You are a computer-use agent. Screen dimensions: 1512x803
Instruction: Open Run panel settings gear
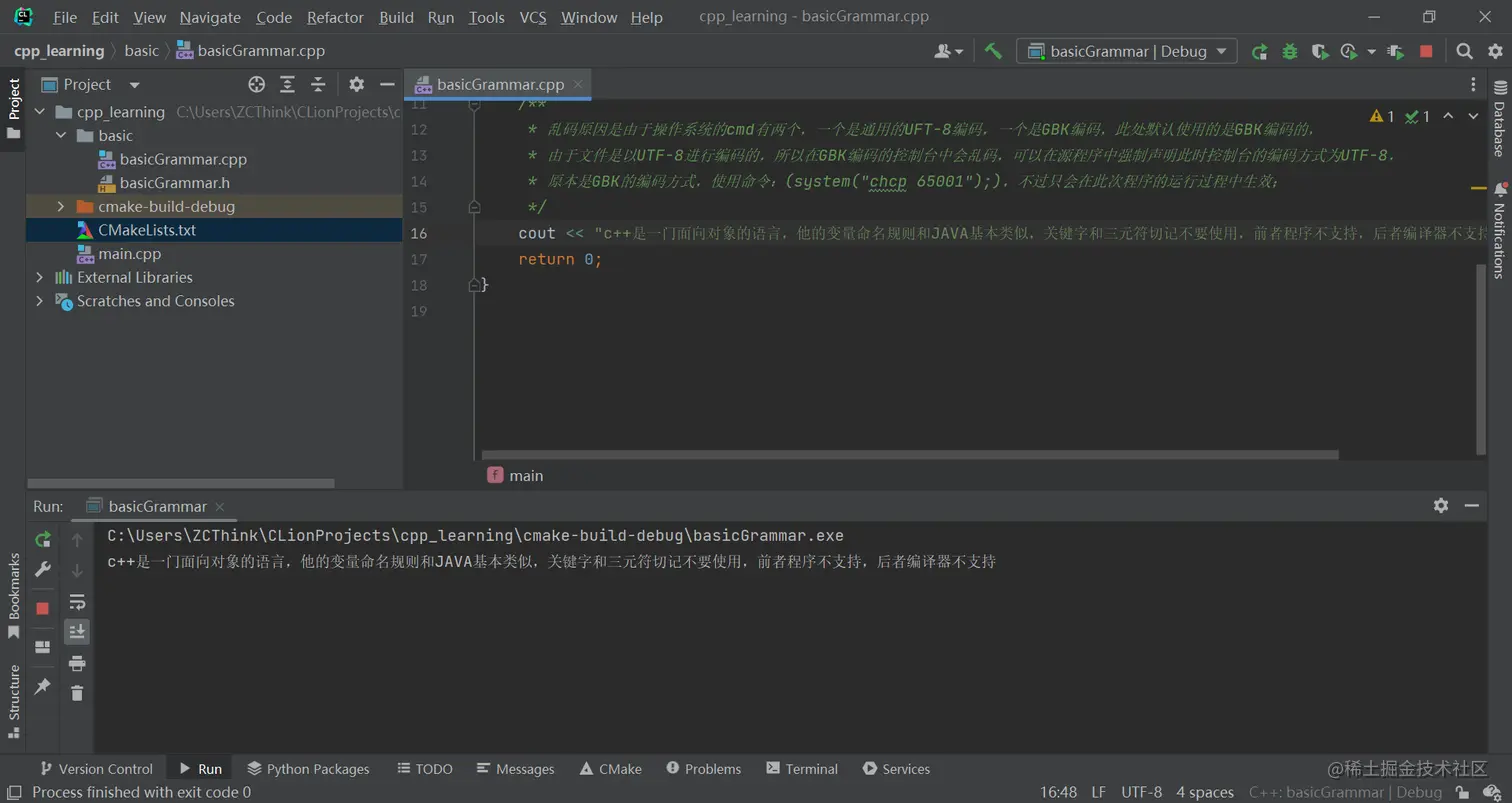click(1440, 506)
